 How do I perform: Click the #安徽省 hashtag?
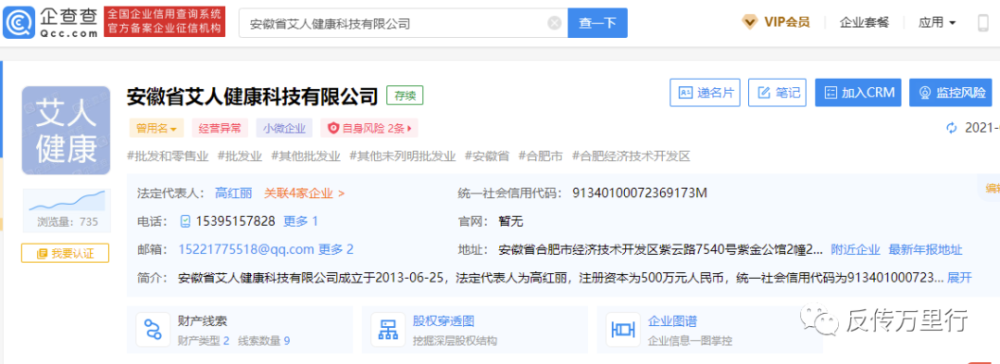coord(487,156)
